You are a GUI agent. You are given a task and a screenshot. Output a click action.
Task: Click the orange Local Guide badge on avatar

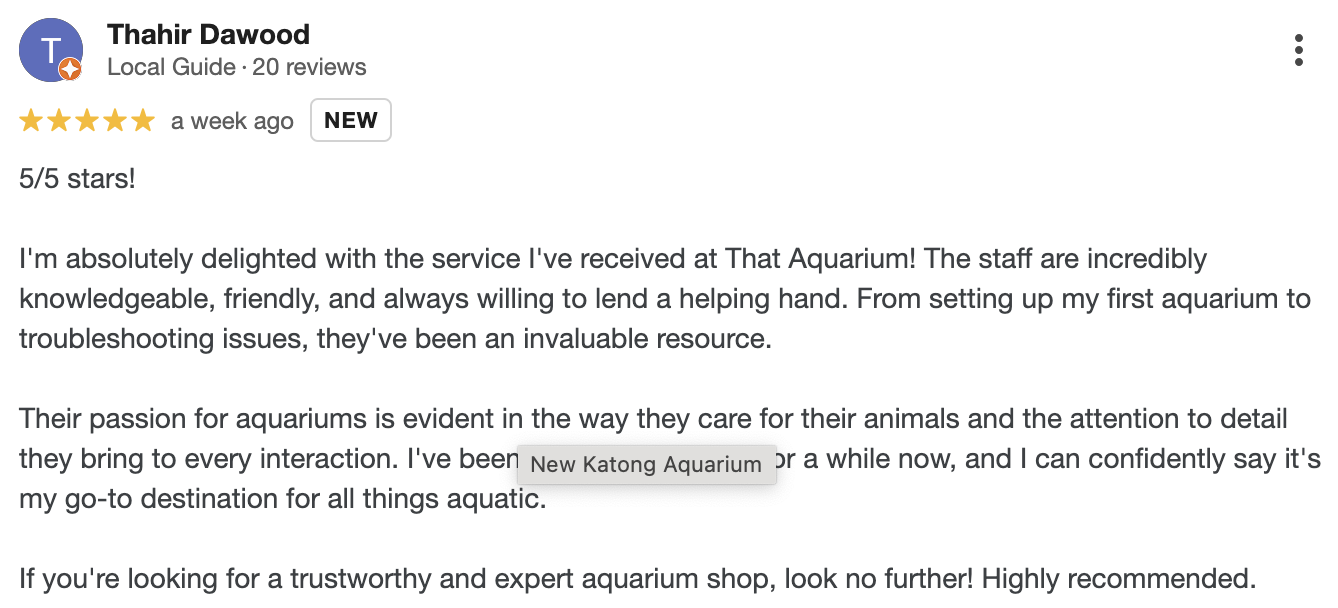coord(70,69)
